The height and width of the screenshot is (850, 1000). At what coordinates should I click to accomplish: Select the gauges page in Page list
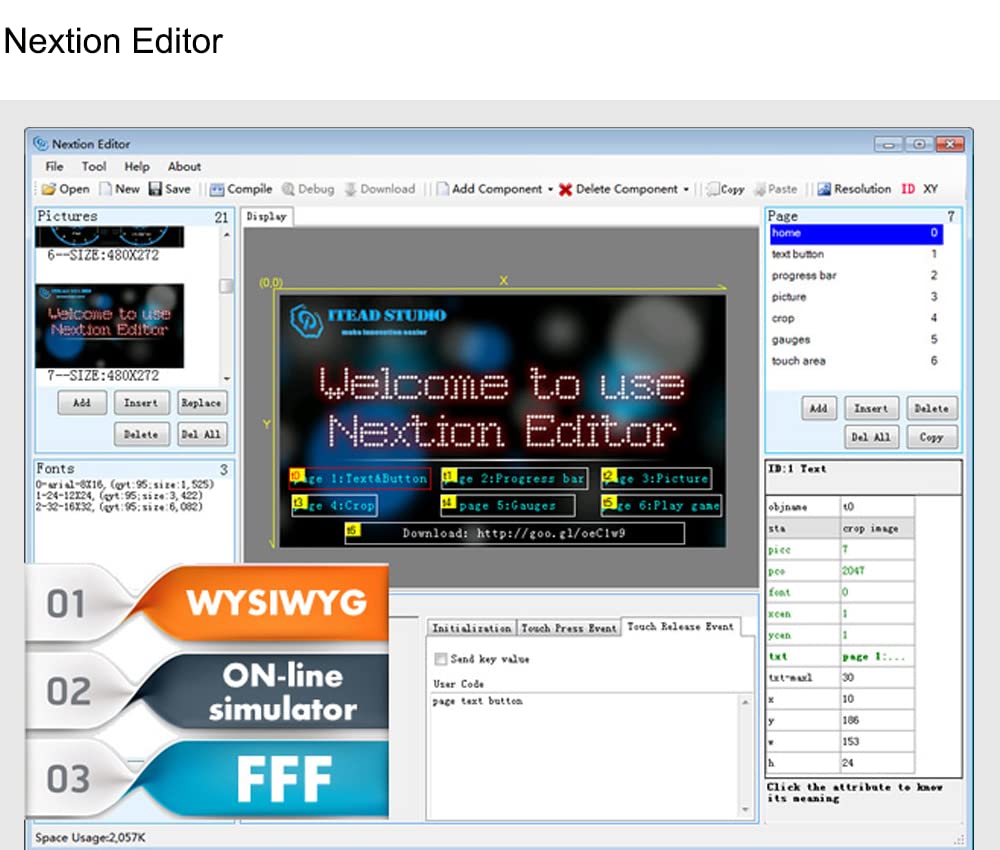coord(791,340)
